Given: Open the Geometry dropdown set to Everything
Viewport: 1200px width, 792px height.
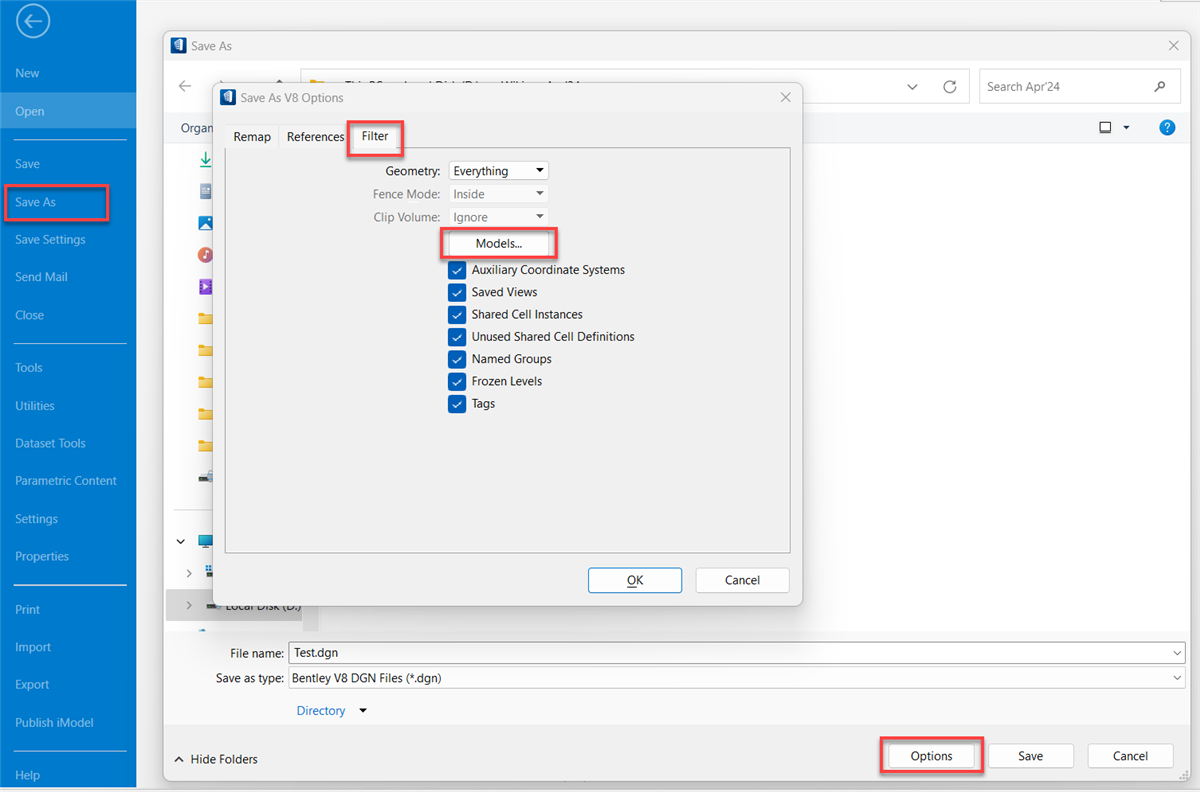Looking at the screenshot, I should (498, 171).
